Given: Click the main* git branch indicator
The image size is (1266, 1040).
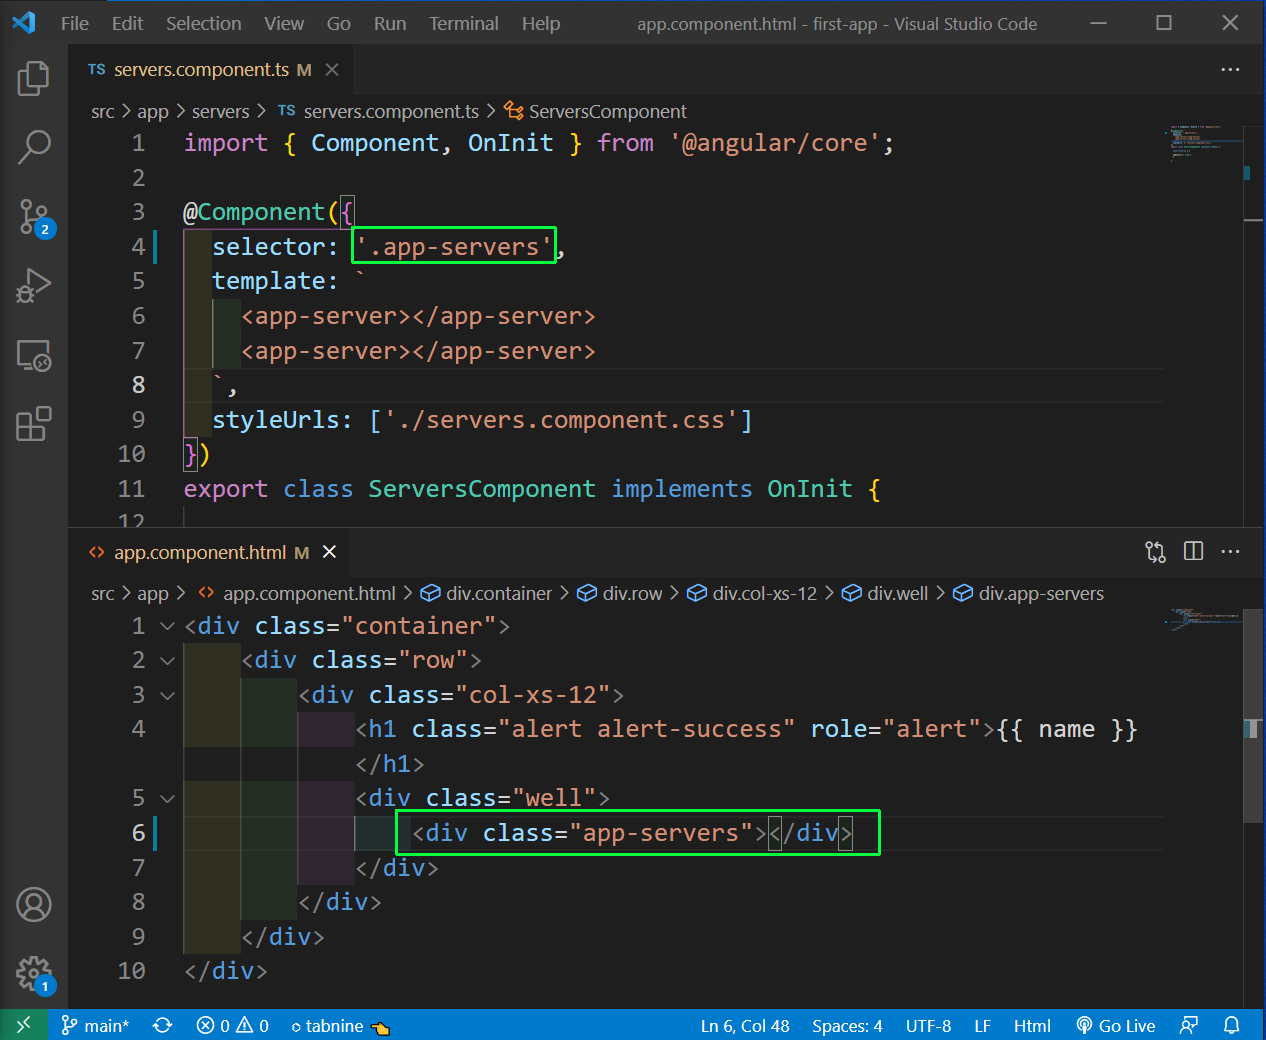Looking at the screenshot, I should 95,1026.
